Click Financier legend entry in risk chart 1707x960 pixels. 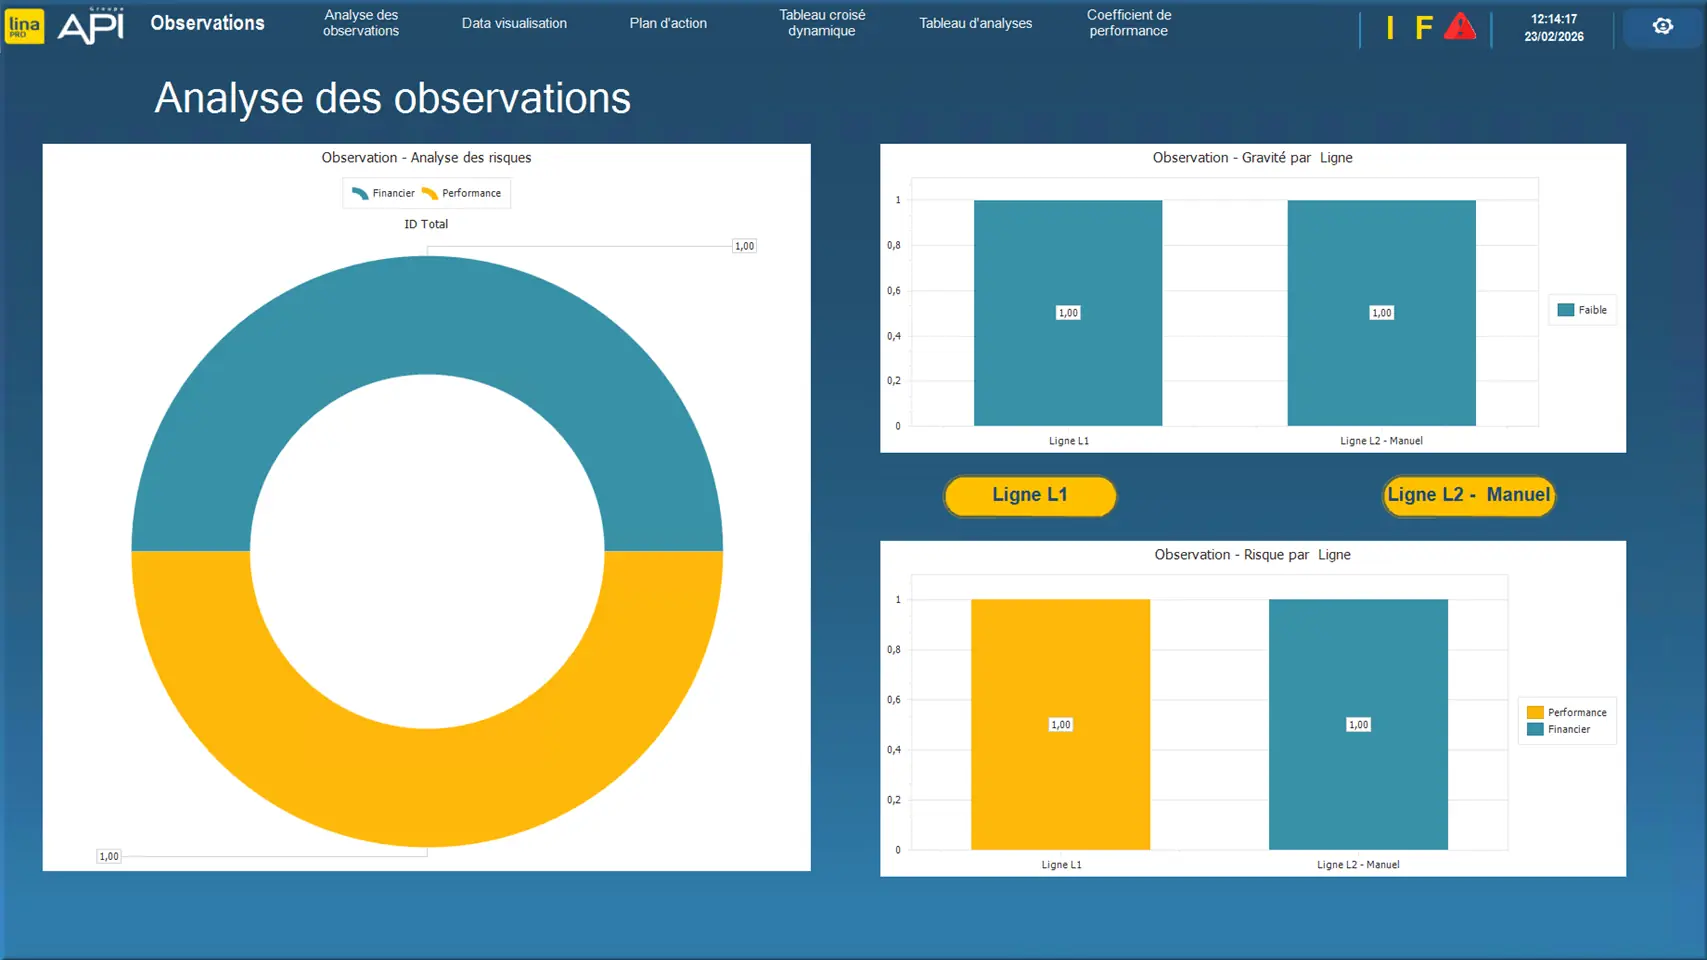[x=1567, y=730]
